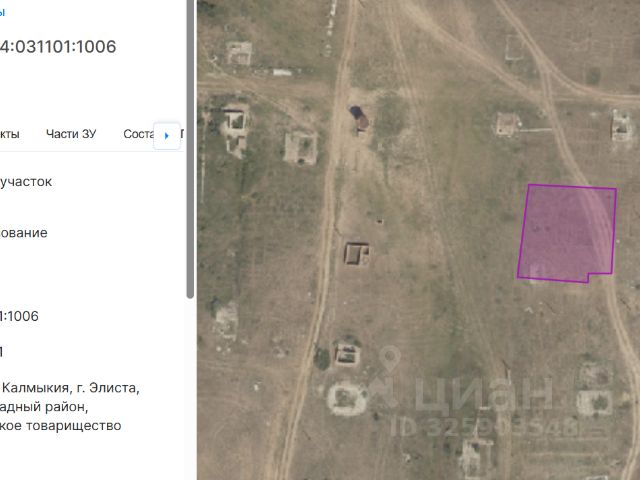
Task: Follow the blue link above the heading
Action: pyautogui.click(x=2, y=12)
